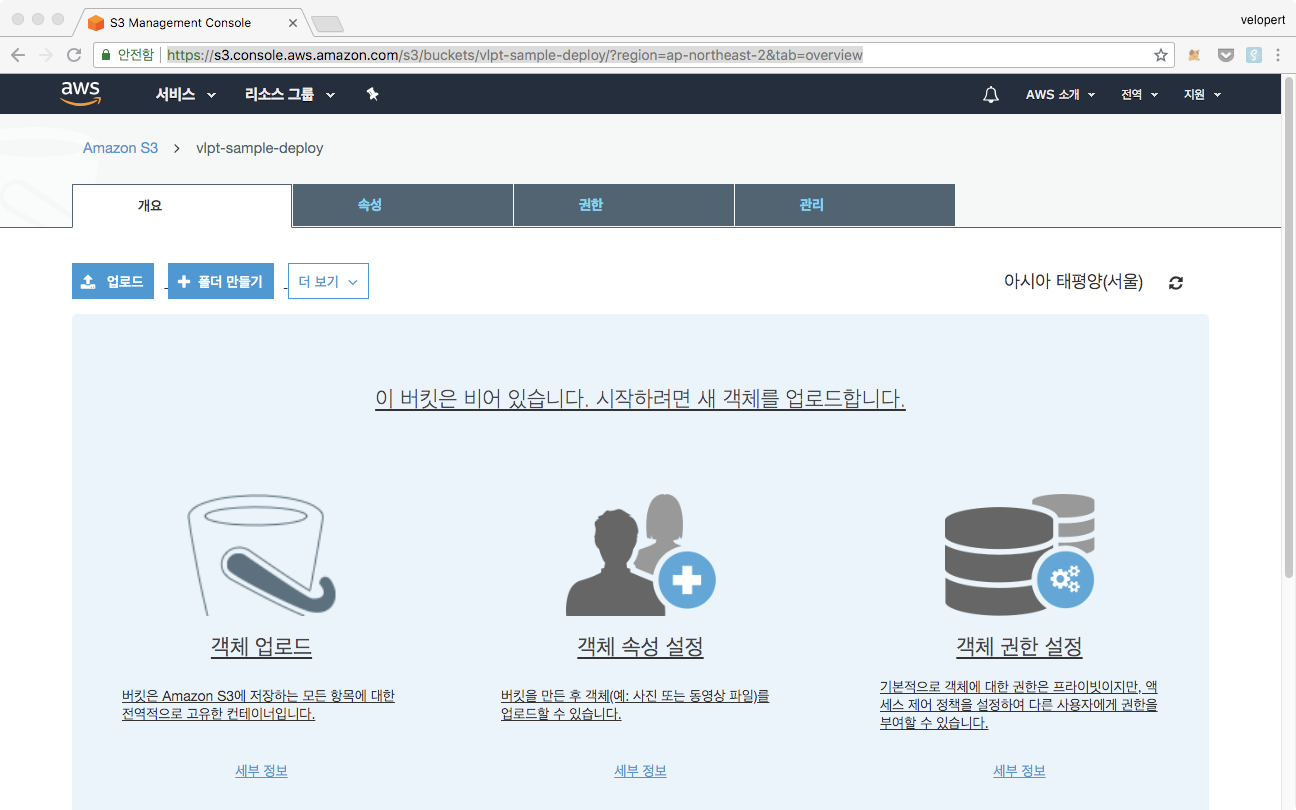
Task: Click the vlpt-sample-deploy breadcrumb text
Action: tap(260, 148)
